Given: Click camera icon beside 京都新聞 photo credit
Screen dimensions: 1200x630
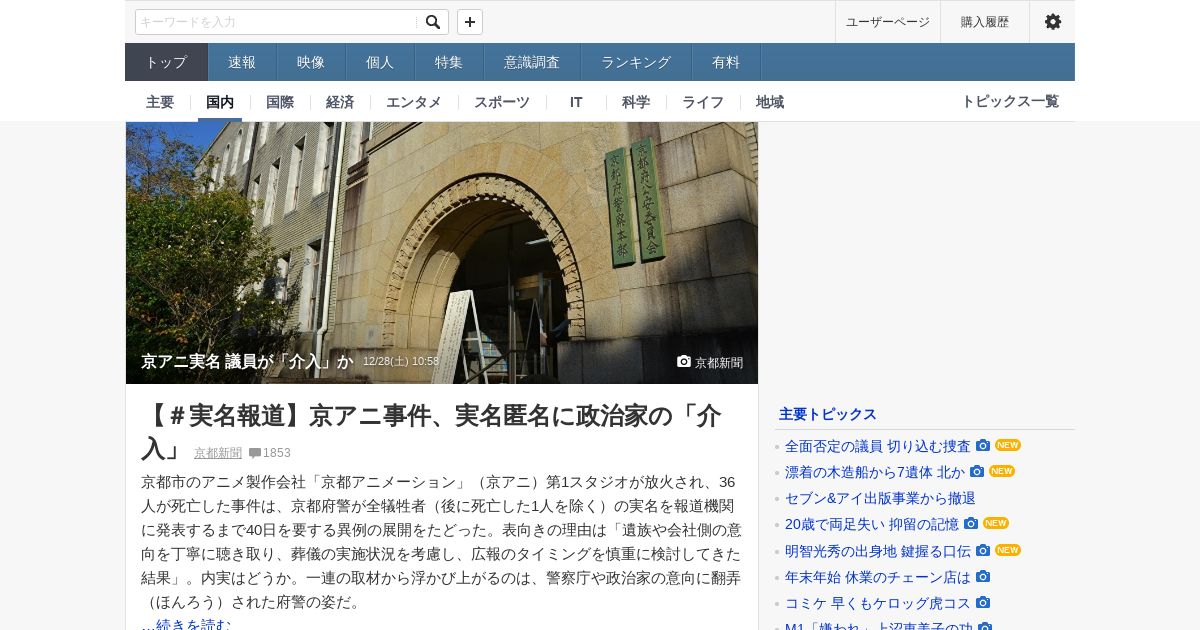Looking at the screenshot, I should pos(684,362).
